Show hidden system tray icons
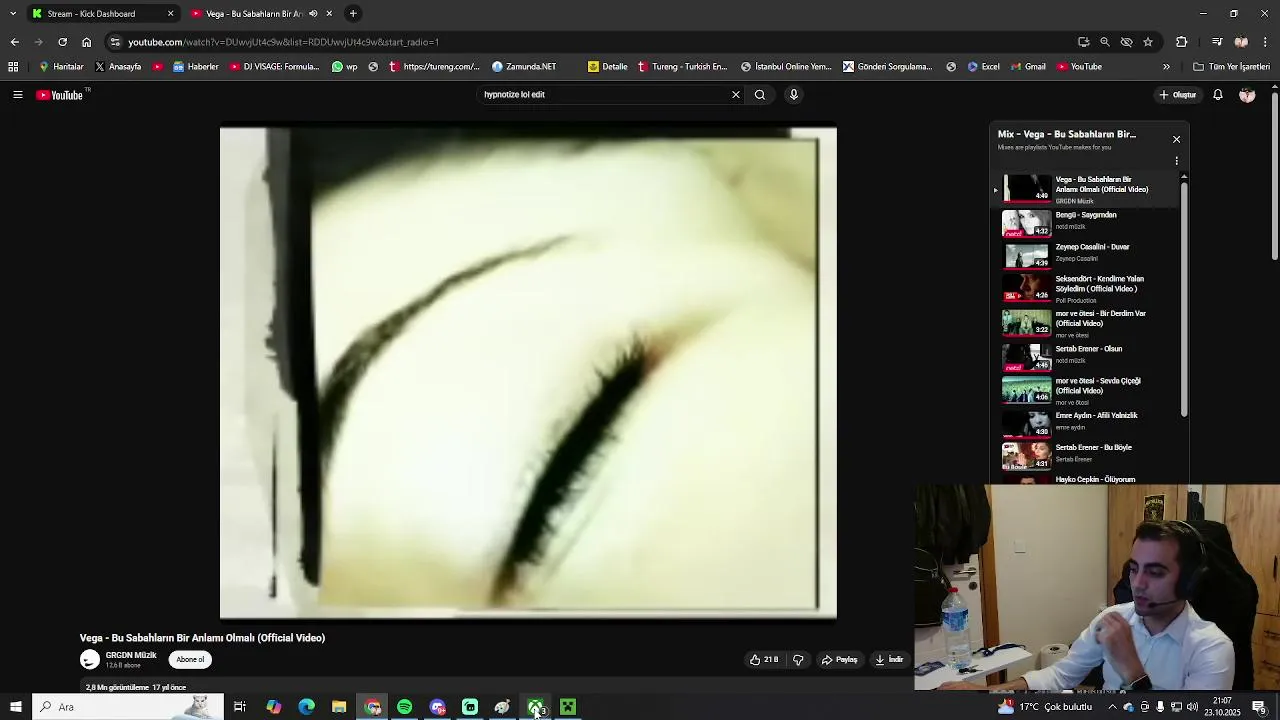The image size is (1280, 720). (x=1112, y=707)
